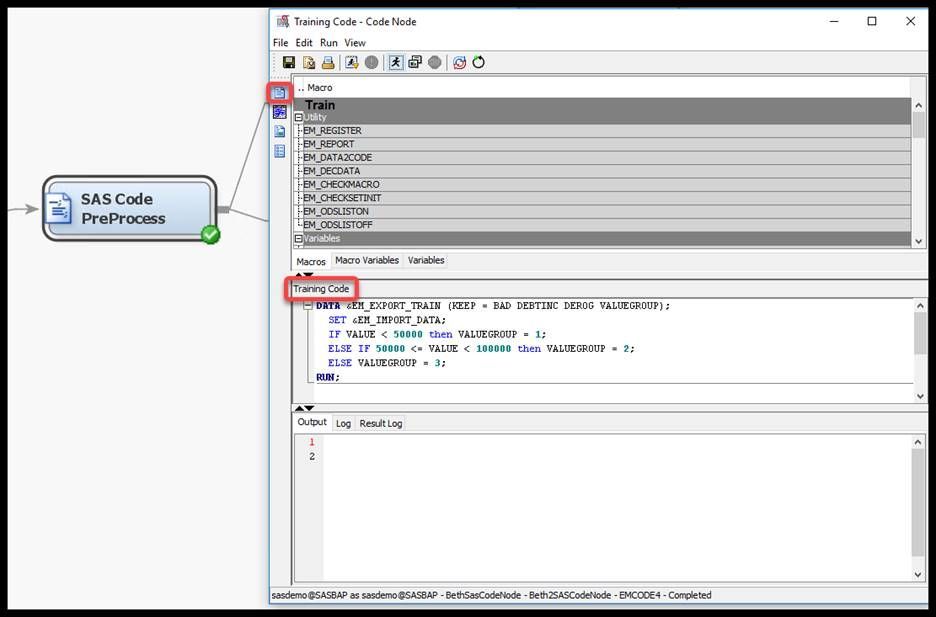Maximize the Code Node window
Image resolution: width=936 pixels, height=617 pixels.
872,21
